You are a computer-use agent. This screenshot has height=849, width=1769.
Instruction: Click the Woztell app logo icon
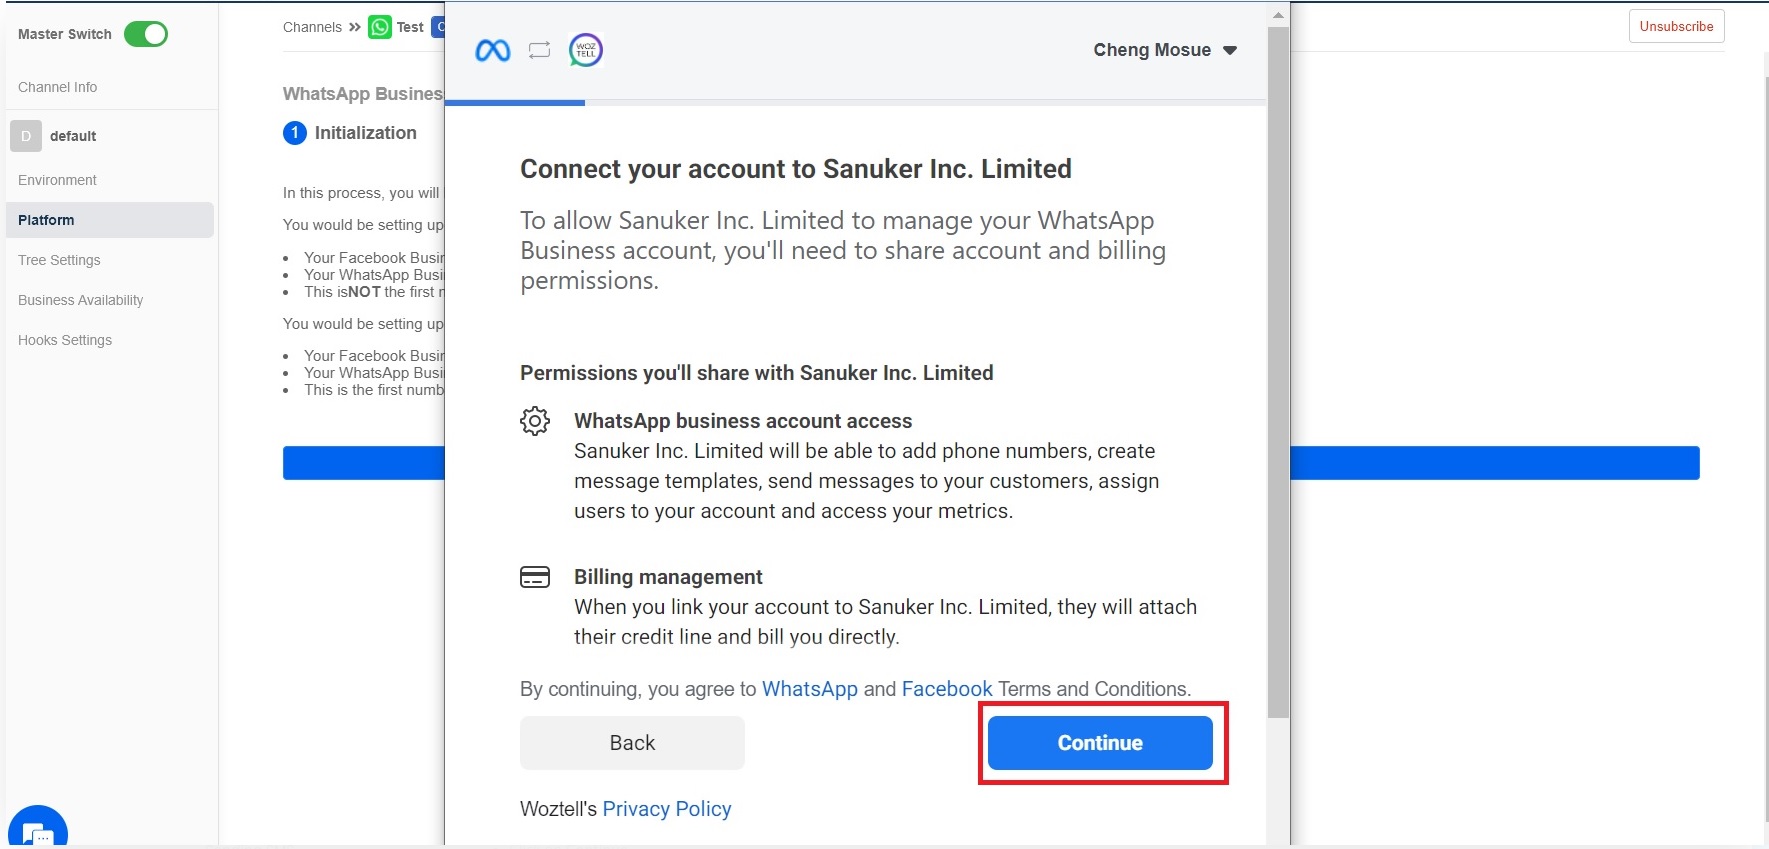(586, 50)
